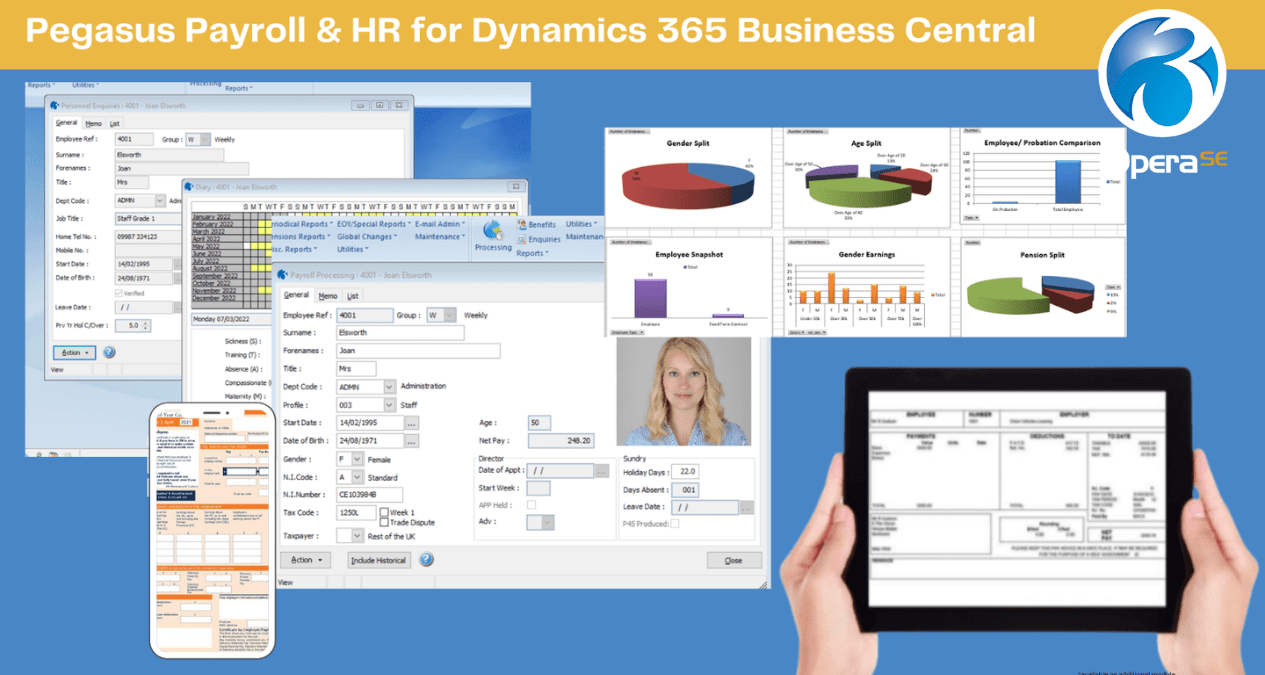Click the Days Absent field
Image resolution: width=1265 pixels, height=675 pixels.
(685, 490)
